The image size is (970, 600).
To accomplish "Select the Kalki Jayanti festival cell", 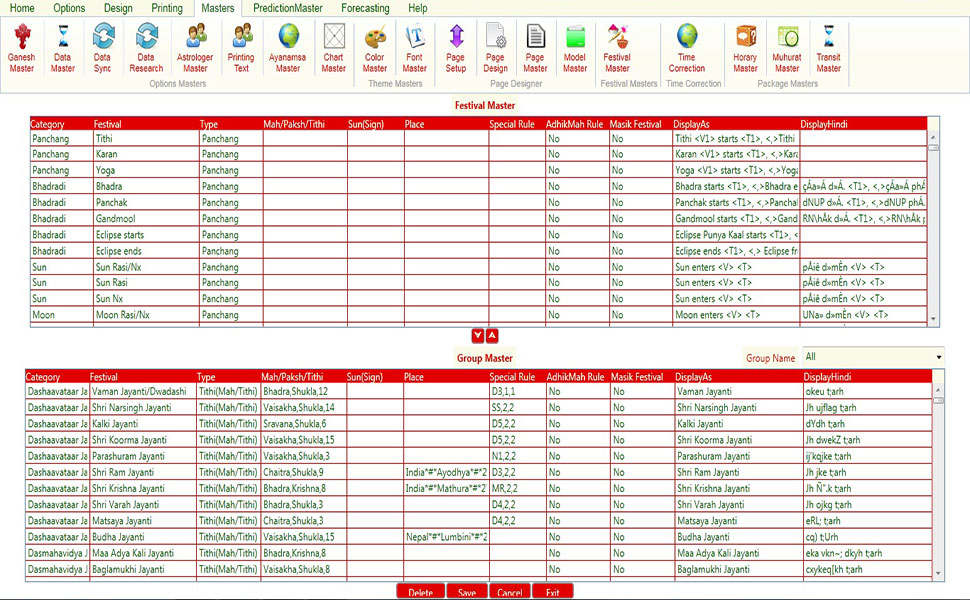I will tap(143, 424).
